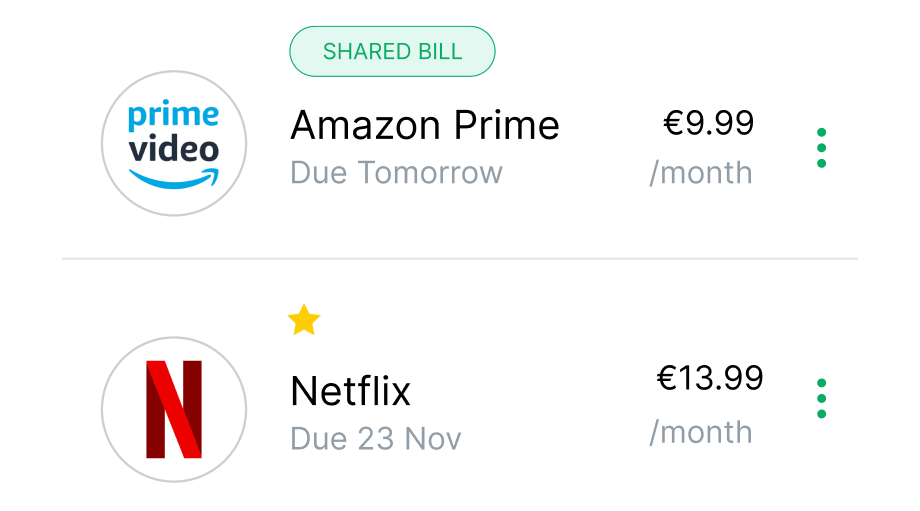
Task: Click the divider line between the subscriptions
Action: pyautogui.click(x=460, y=259)
